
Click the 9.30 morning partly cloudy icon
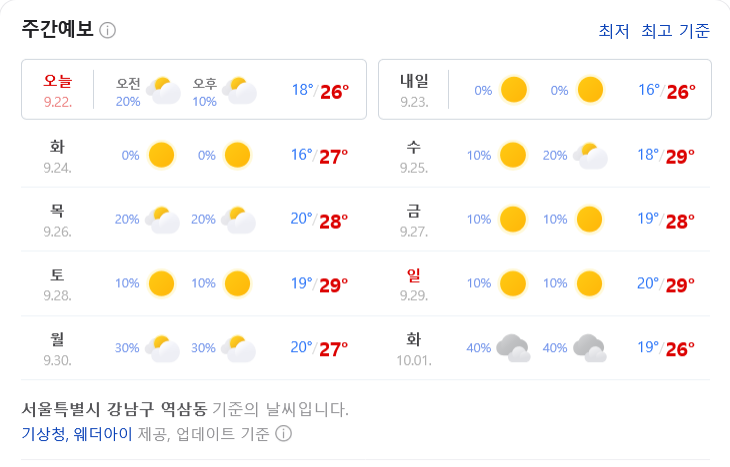[x=162, y=349]
